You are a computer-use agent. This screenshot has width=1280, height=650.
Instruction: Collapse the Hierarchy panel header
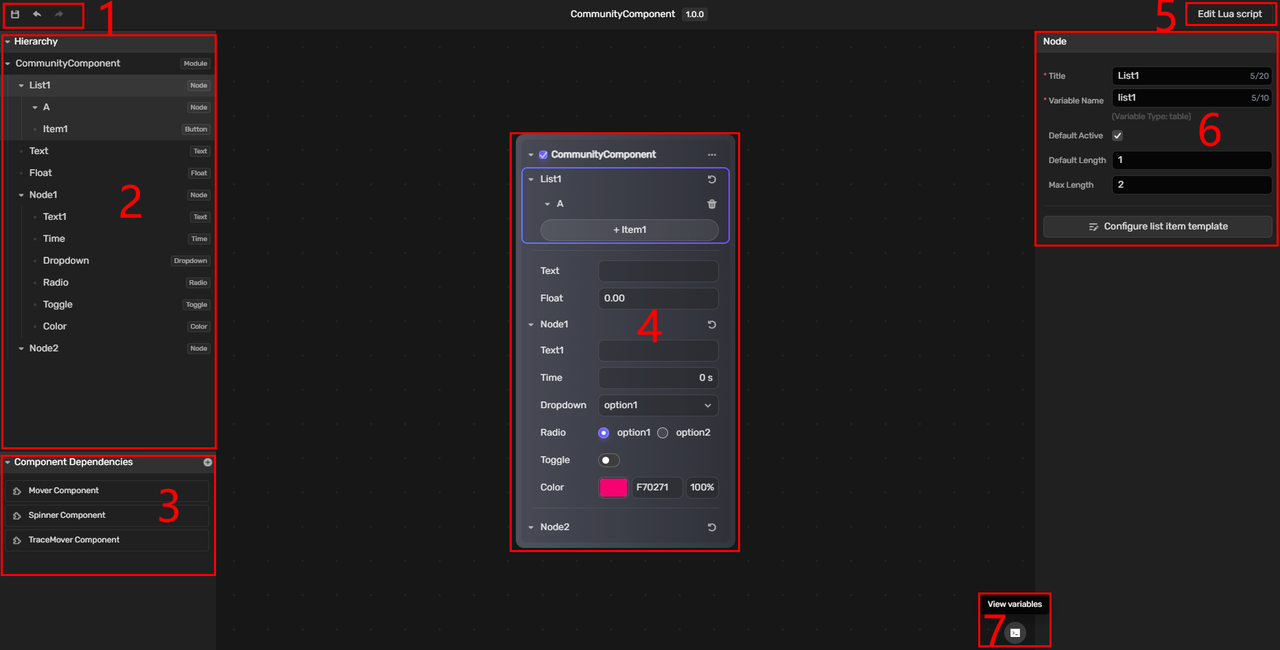9,41
